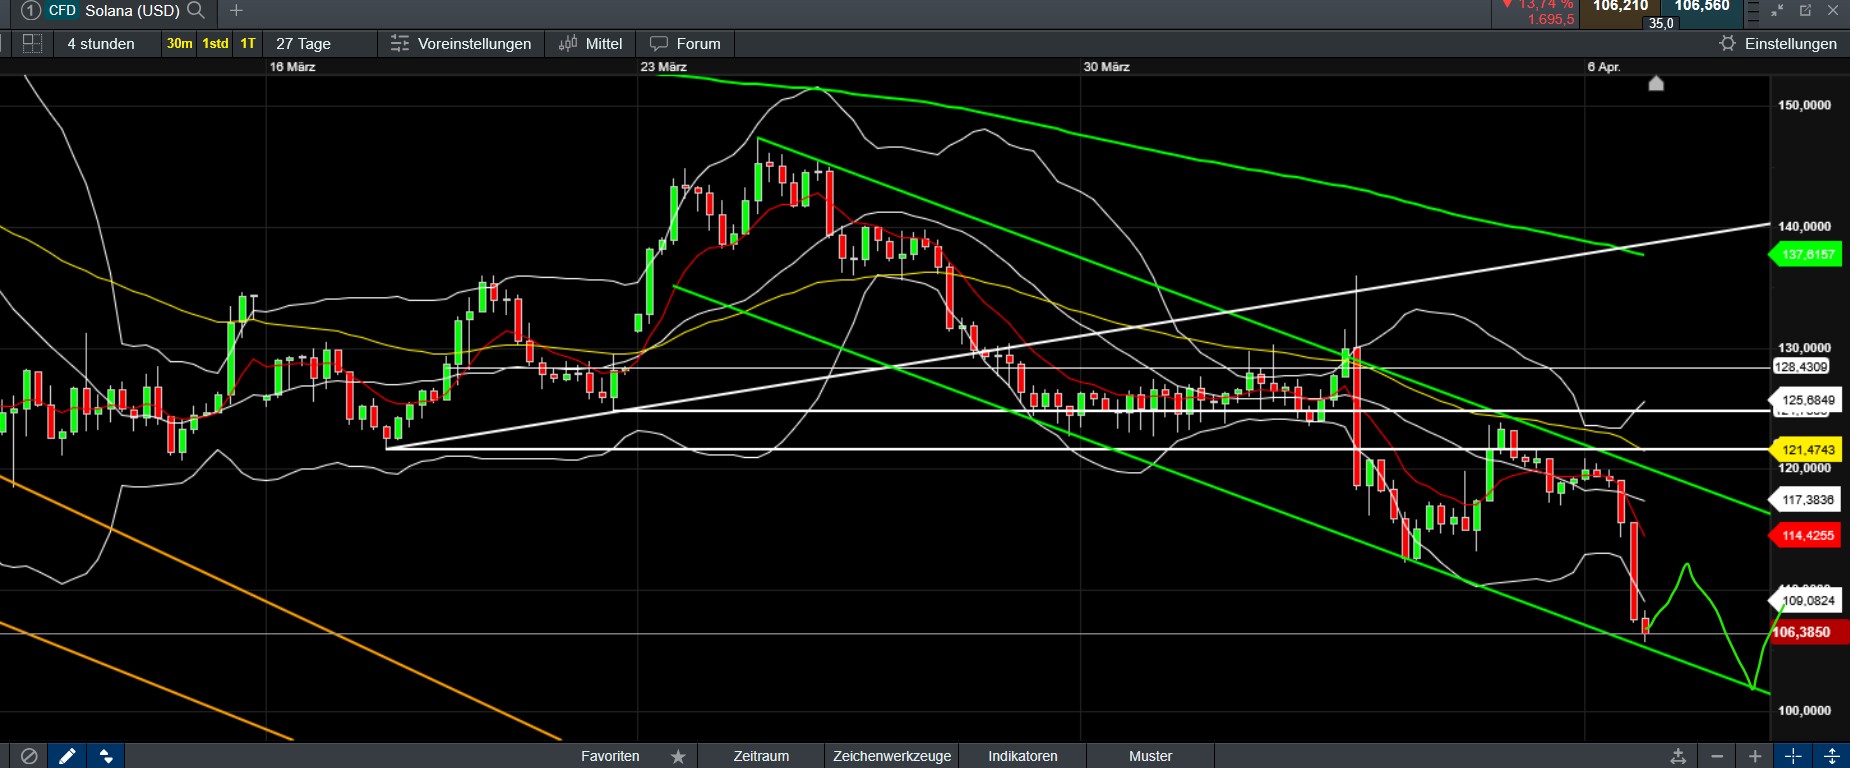Toggle the vertical auto-scale button

click(1831, 756)
